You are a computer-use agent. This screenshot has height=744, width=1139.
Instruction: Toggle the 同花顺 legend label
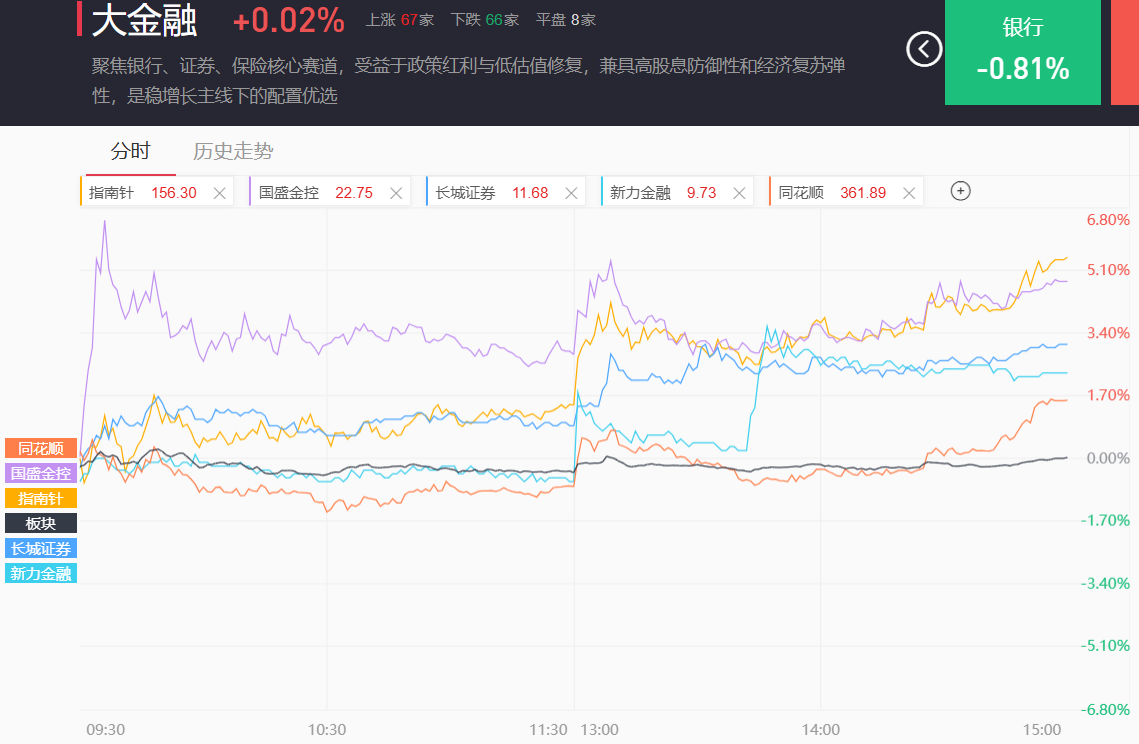[41, 448]
